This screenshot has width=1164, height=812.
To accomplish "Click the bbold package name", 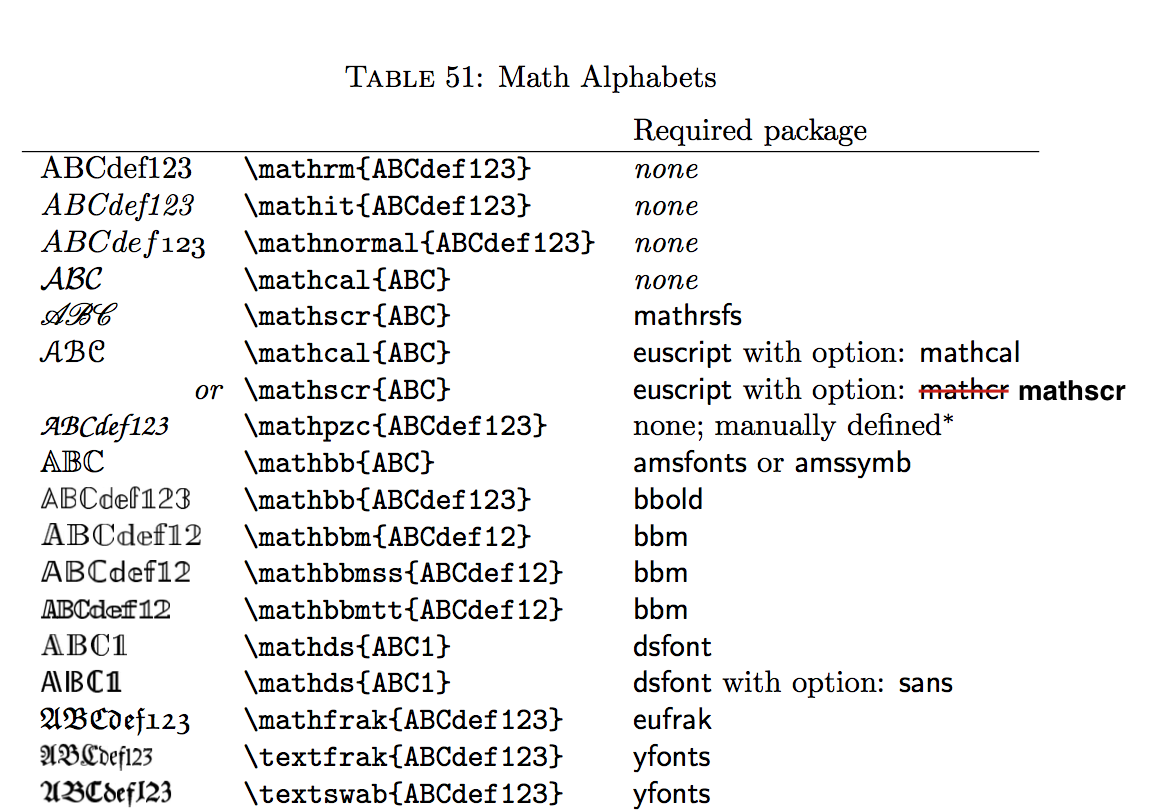I will tap(668, 500).
